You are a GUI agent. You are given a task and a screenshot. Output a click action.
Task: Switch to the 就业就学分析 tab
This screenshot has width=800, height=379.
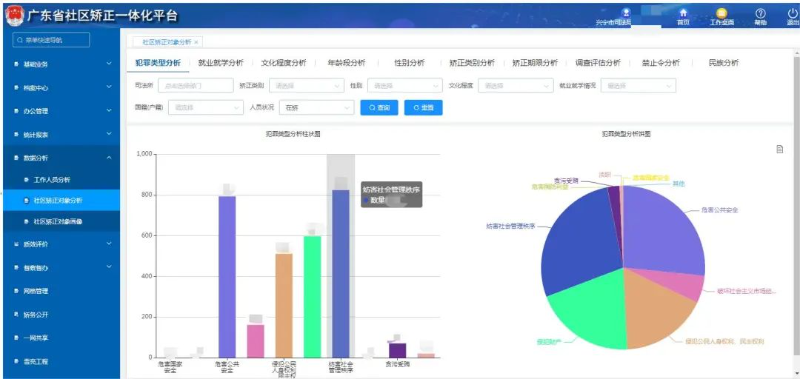coord(220,63)
